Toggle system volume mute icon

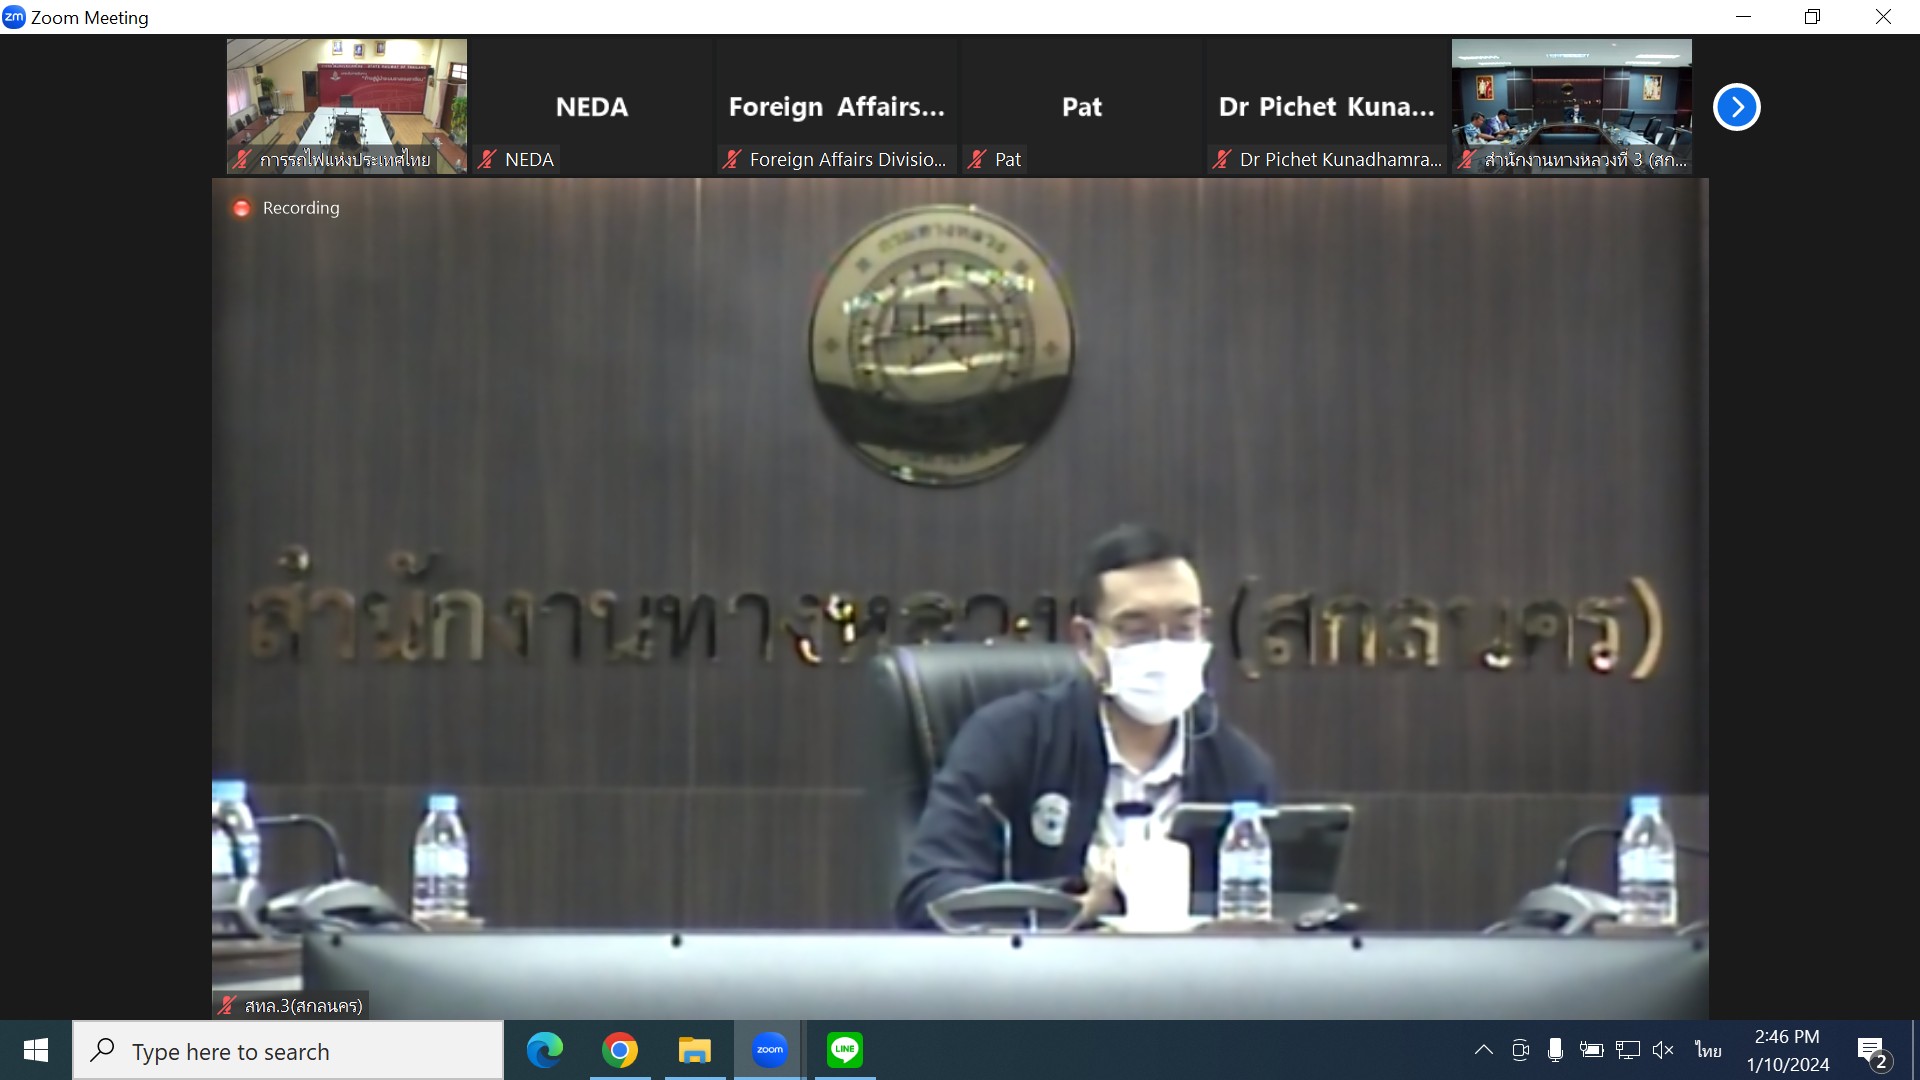[1663, 1050]
